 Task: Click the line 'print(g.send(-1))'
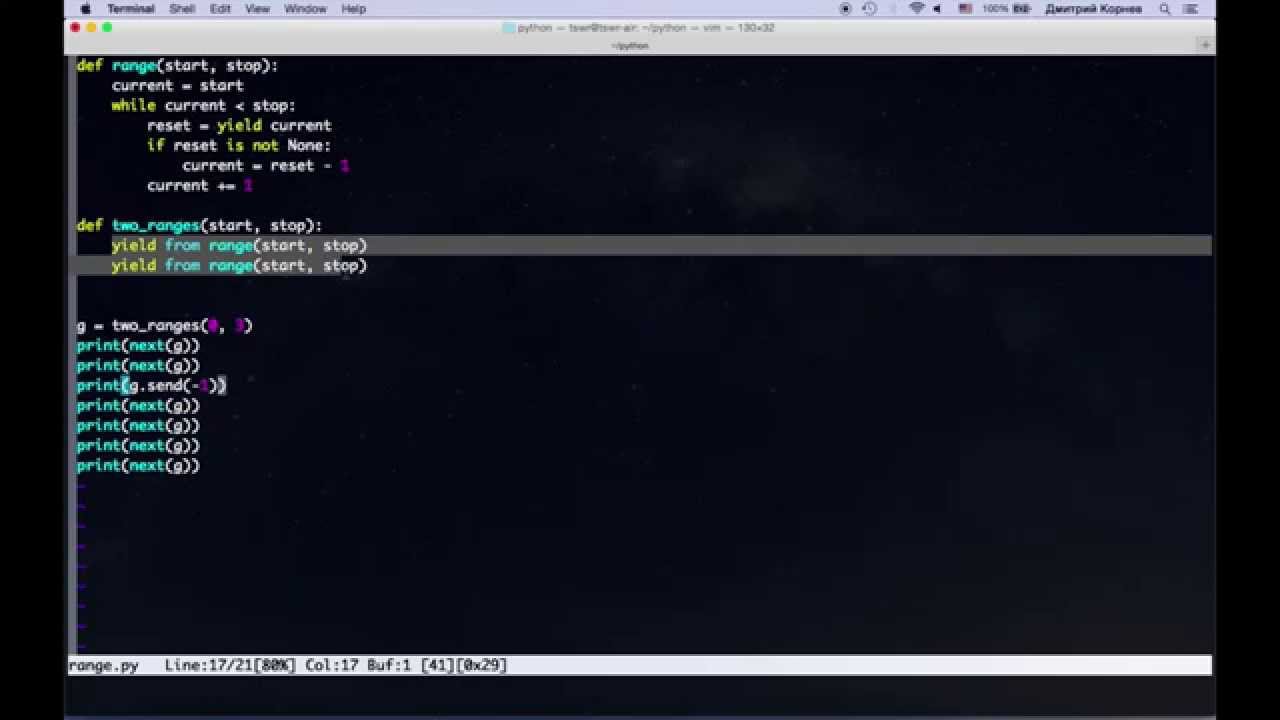[152, 385]
